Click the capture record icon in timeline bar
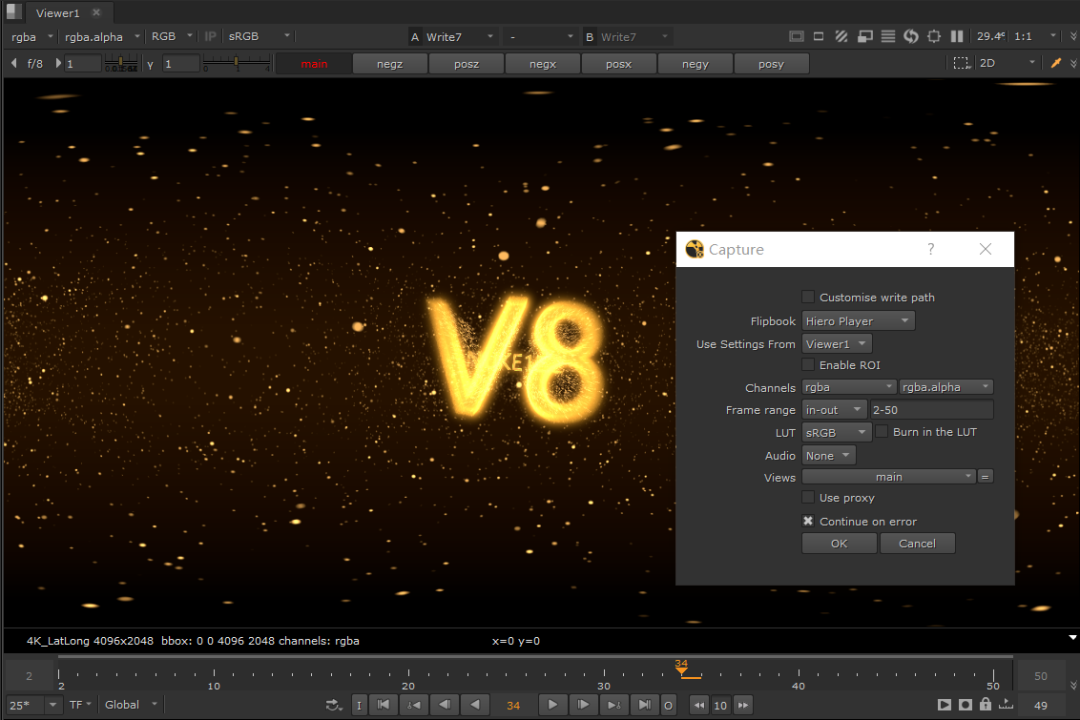The height and width of the screenshot is (720, 1080). pos(965,705)
